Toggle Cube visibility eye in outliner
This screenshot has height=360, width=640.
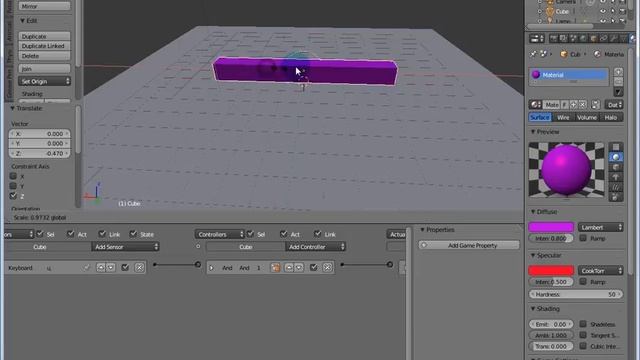pyautogui.click(x=603, y=11)
